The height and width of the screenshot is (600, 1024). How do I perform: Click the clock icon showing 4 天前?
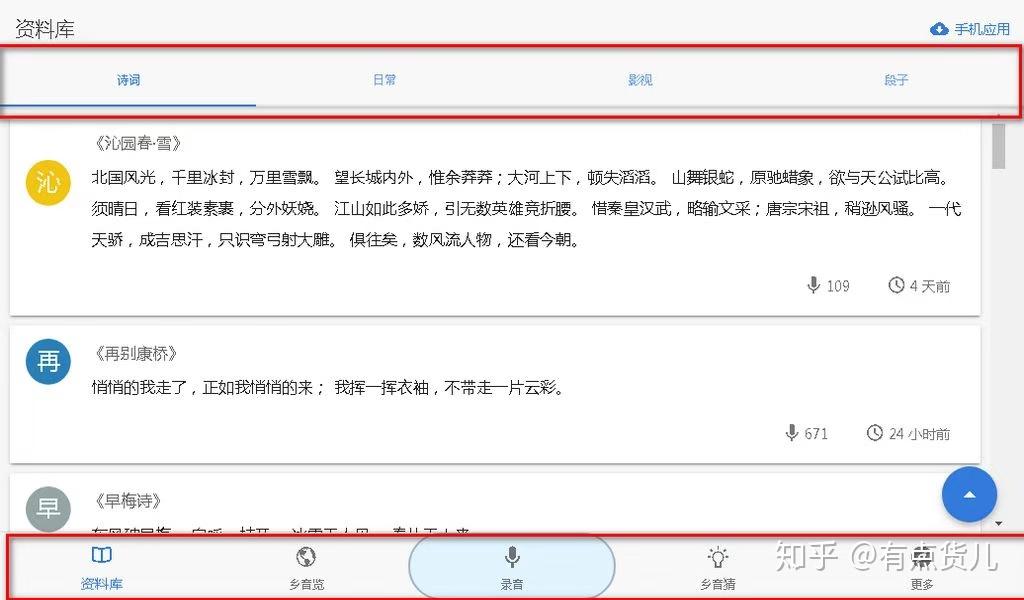(897, 285)
